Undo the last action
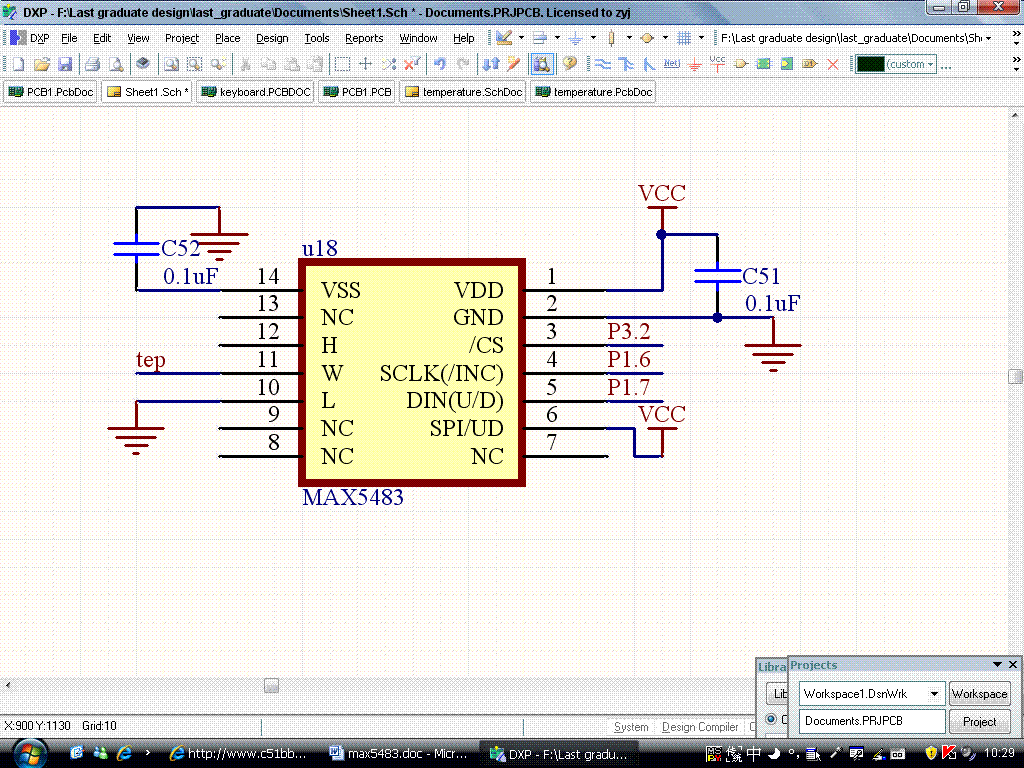The width and height of the screenshot is (1024, 768). point(440,64)
